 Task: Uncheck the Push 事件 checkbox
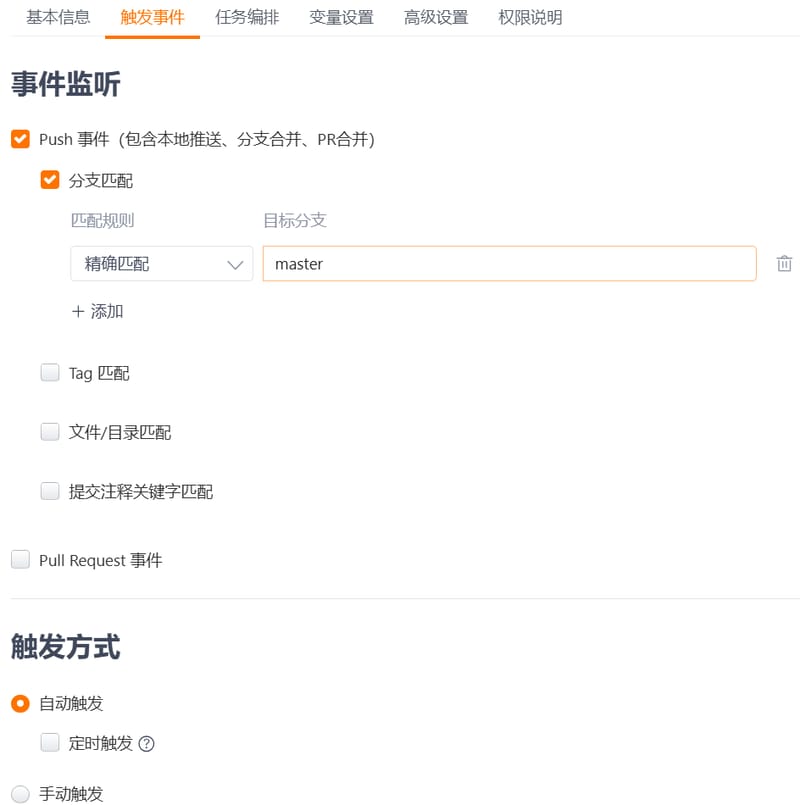(21, 139)
